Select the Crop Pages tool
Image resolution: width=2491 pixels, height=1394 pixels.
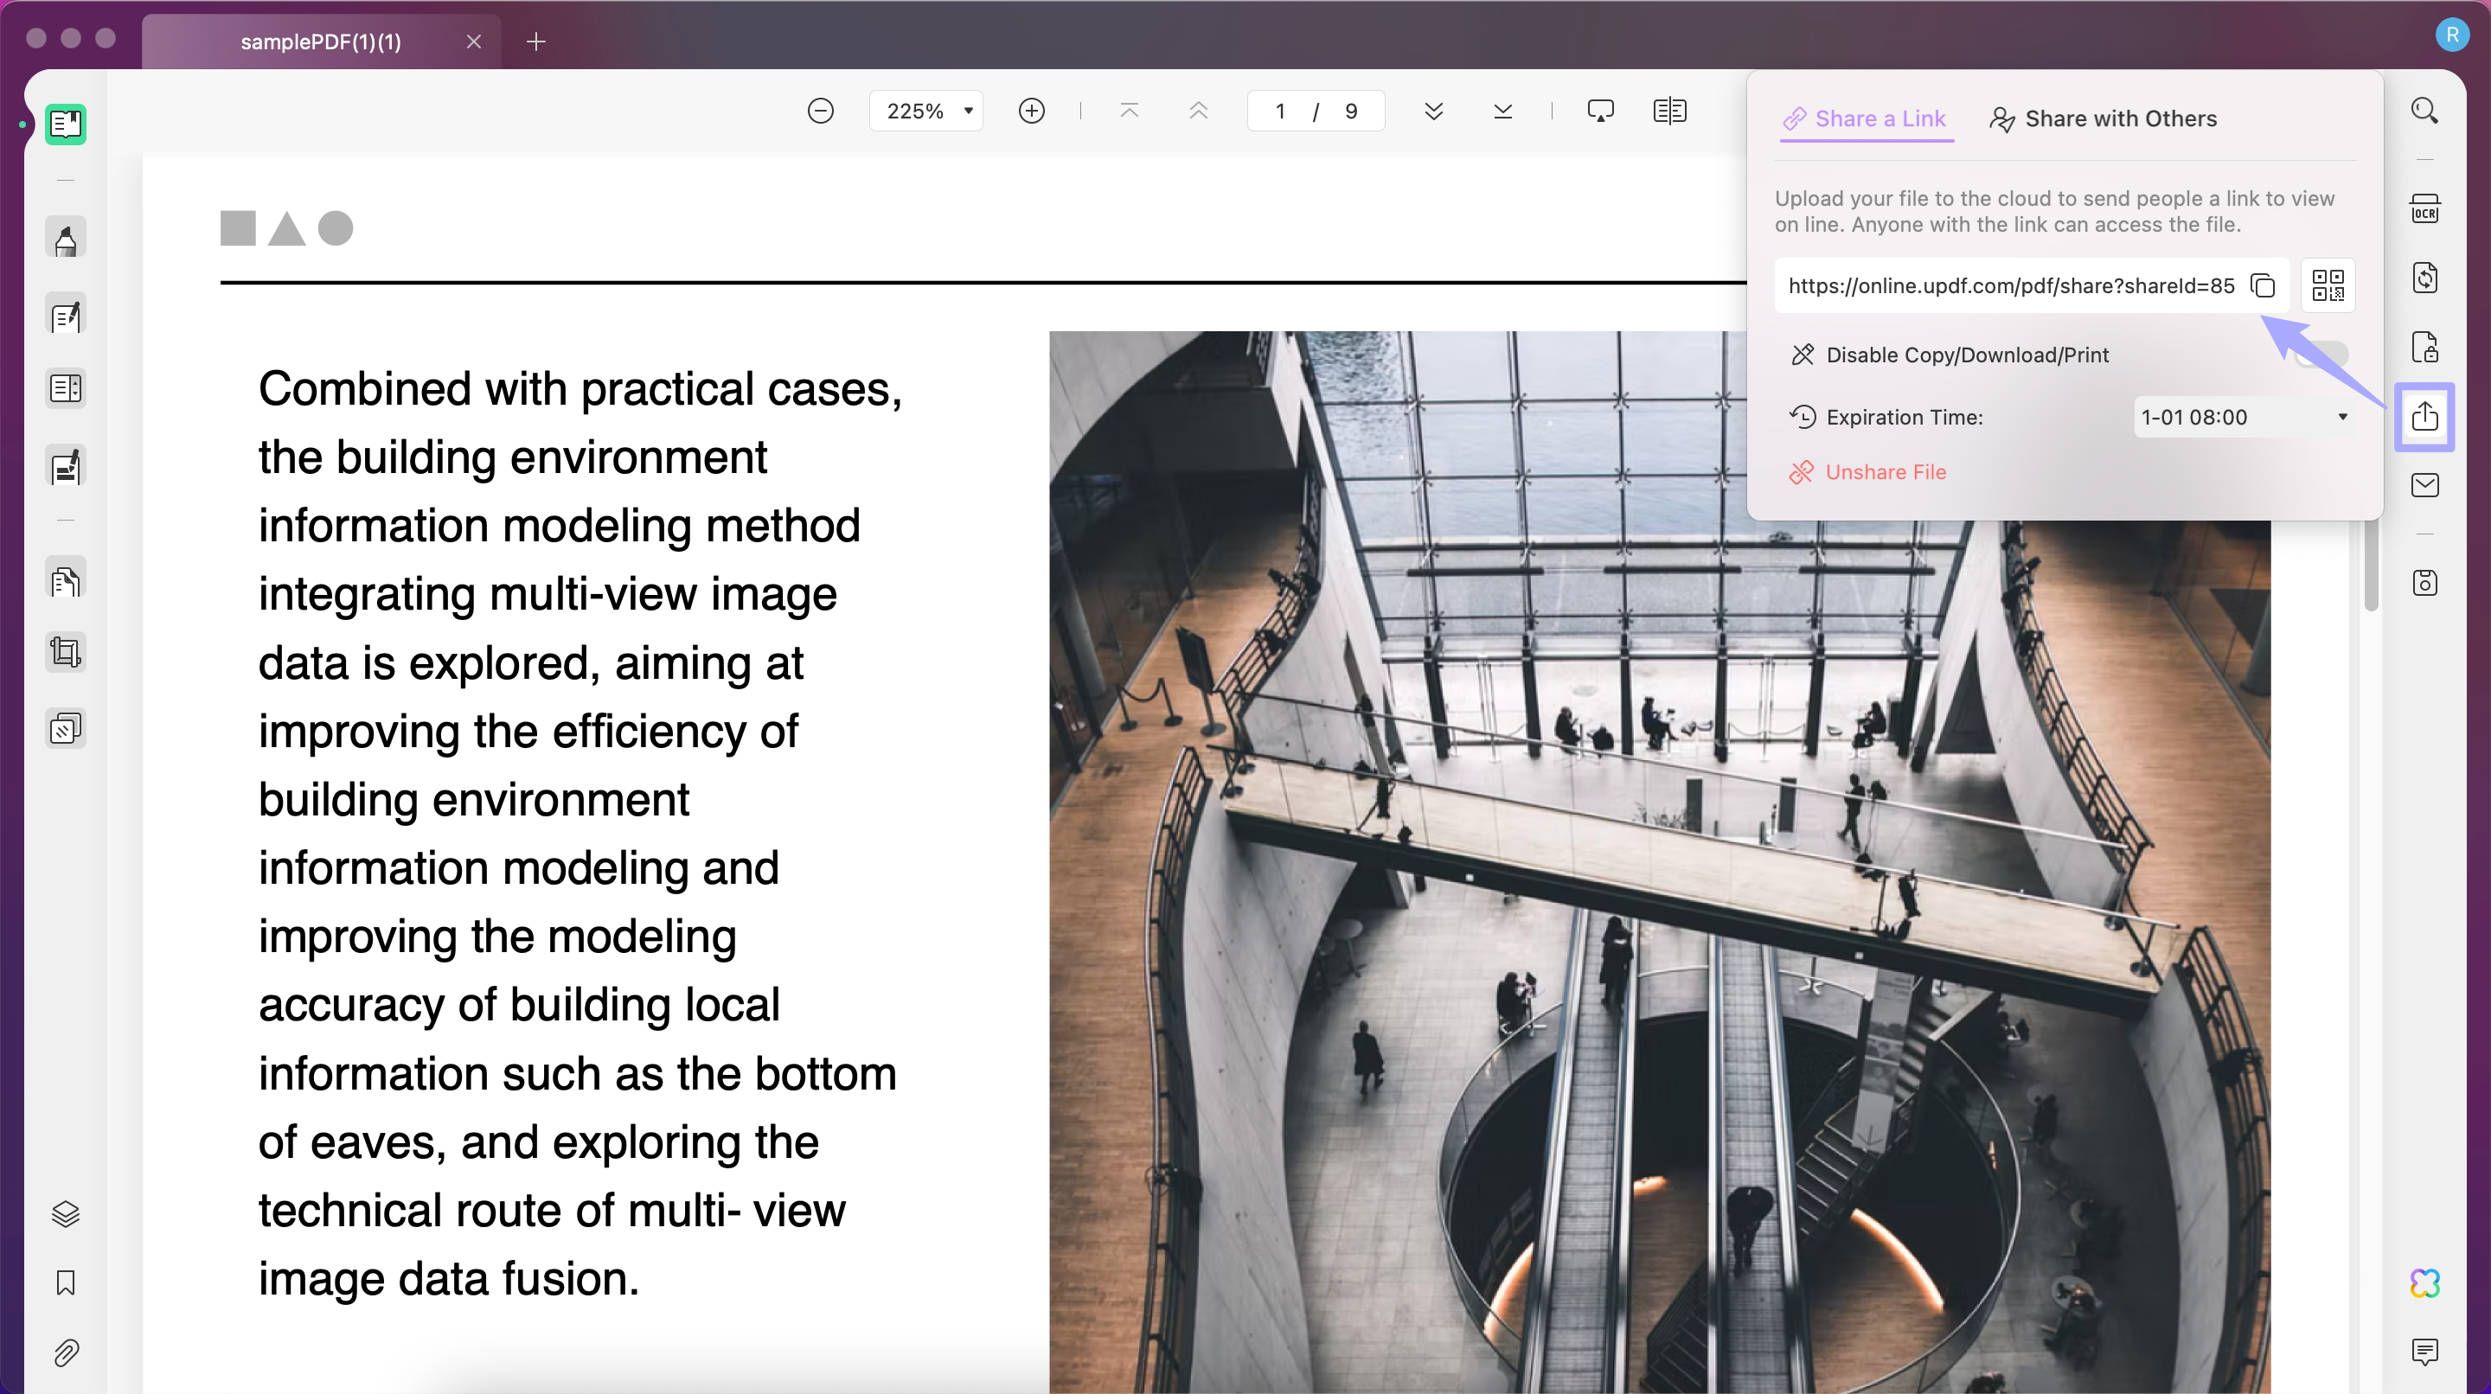[65, 651]
